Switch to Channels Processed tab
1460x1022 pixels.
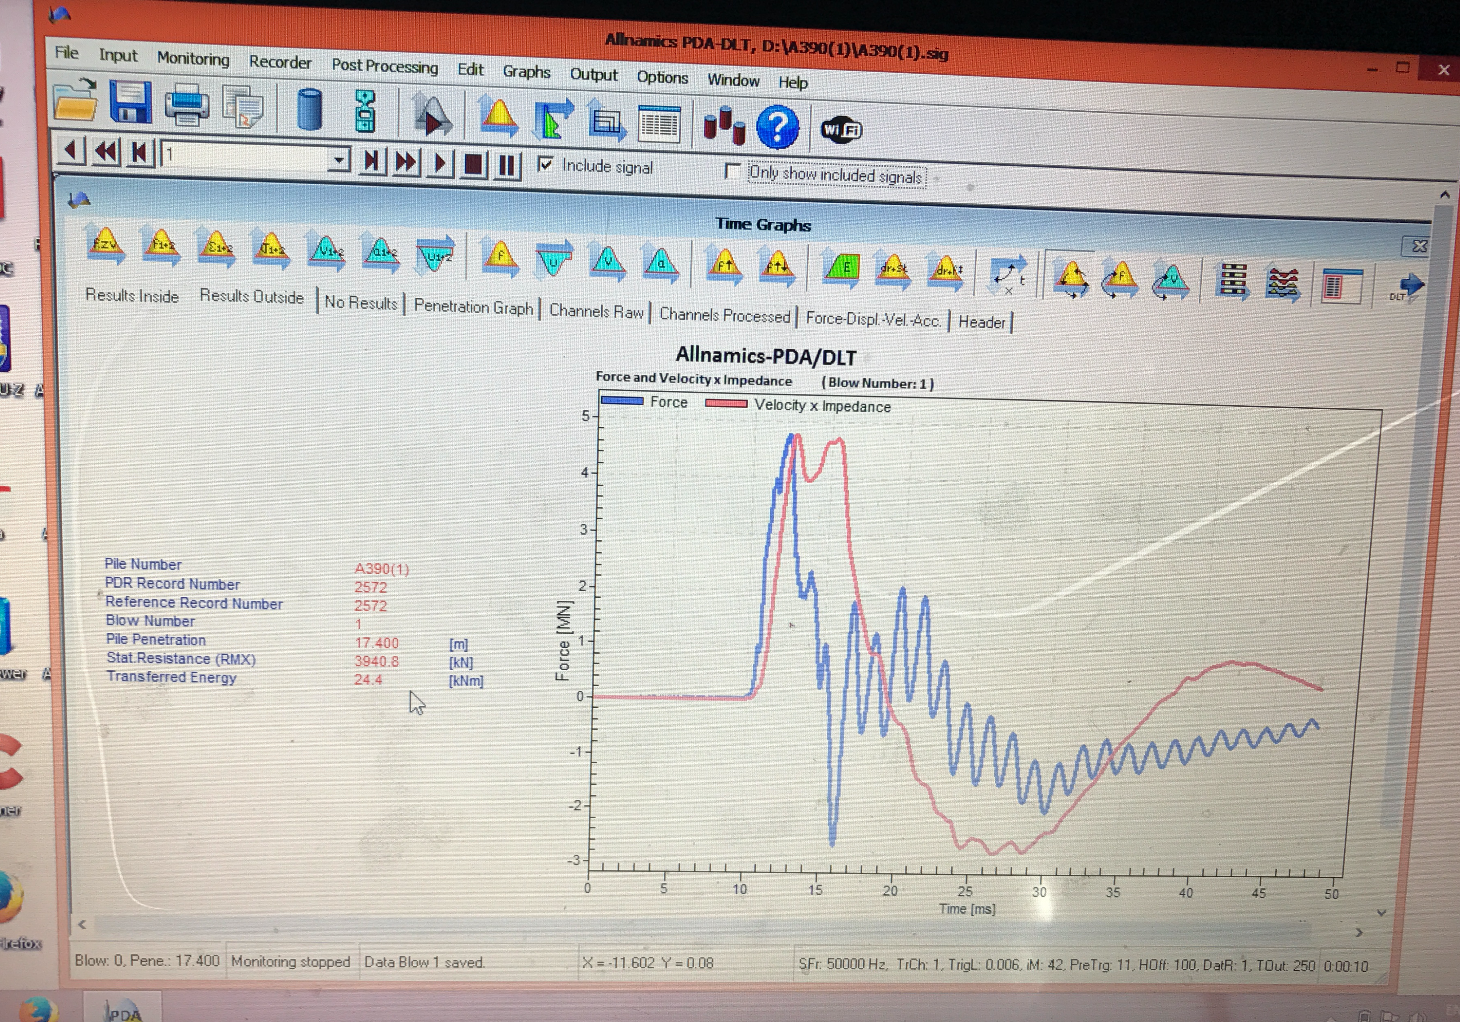[725, 315]
